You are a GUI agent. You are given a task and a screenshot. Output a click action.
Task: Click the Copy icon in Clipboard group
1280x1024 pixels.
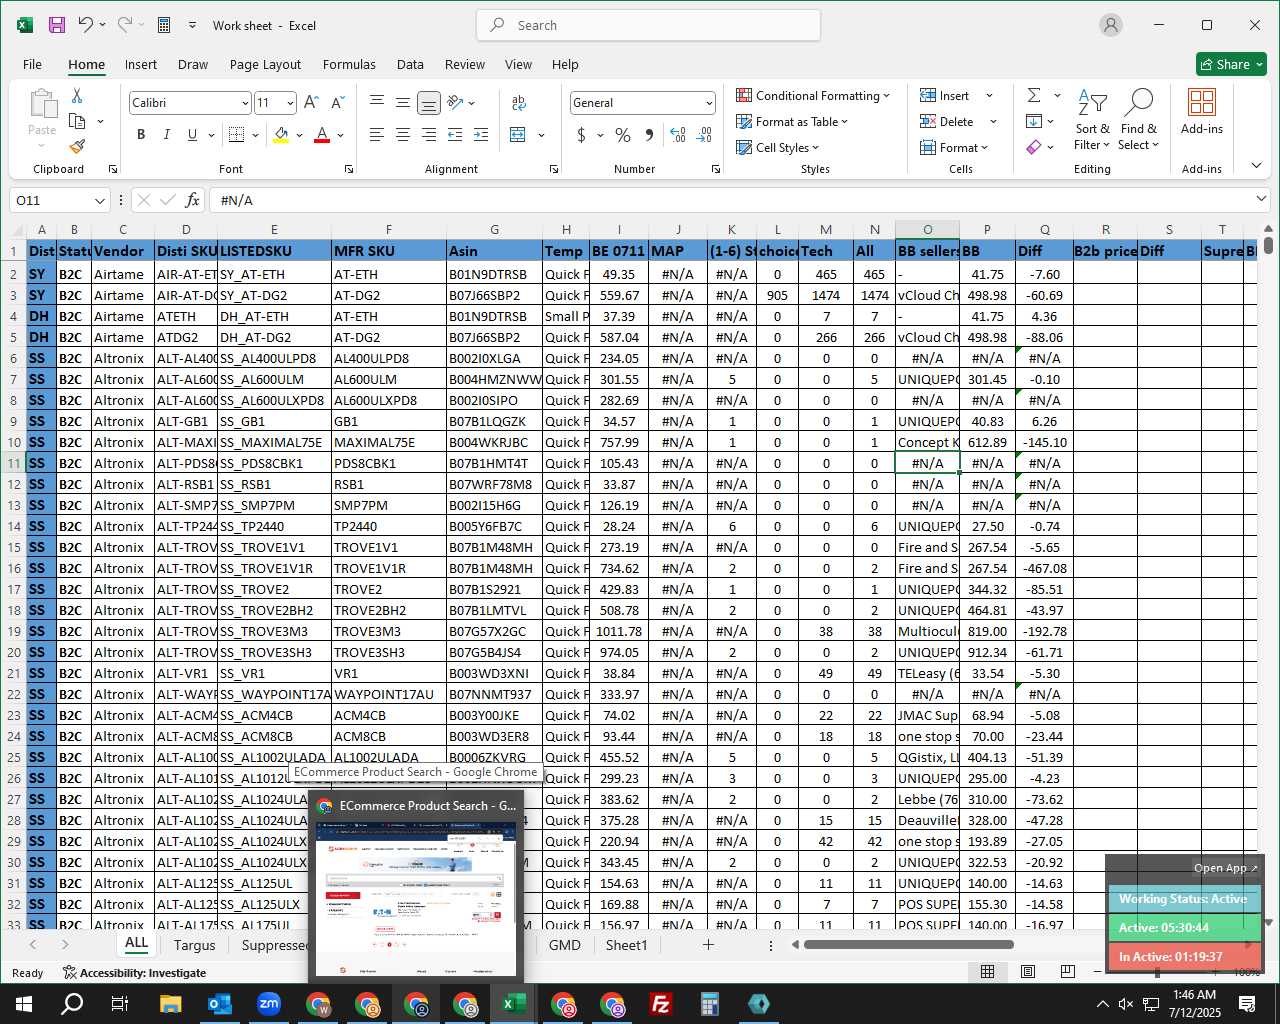77,121
